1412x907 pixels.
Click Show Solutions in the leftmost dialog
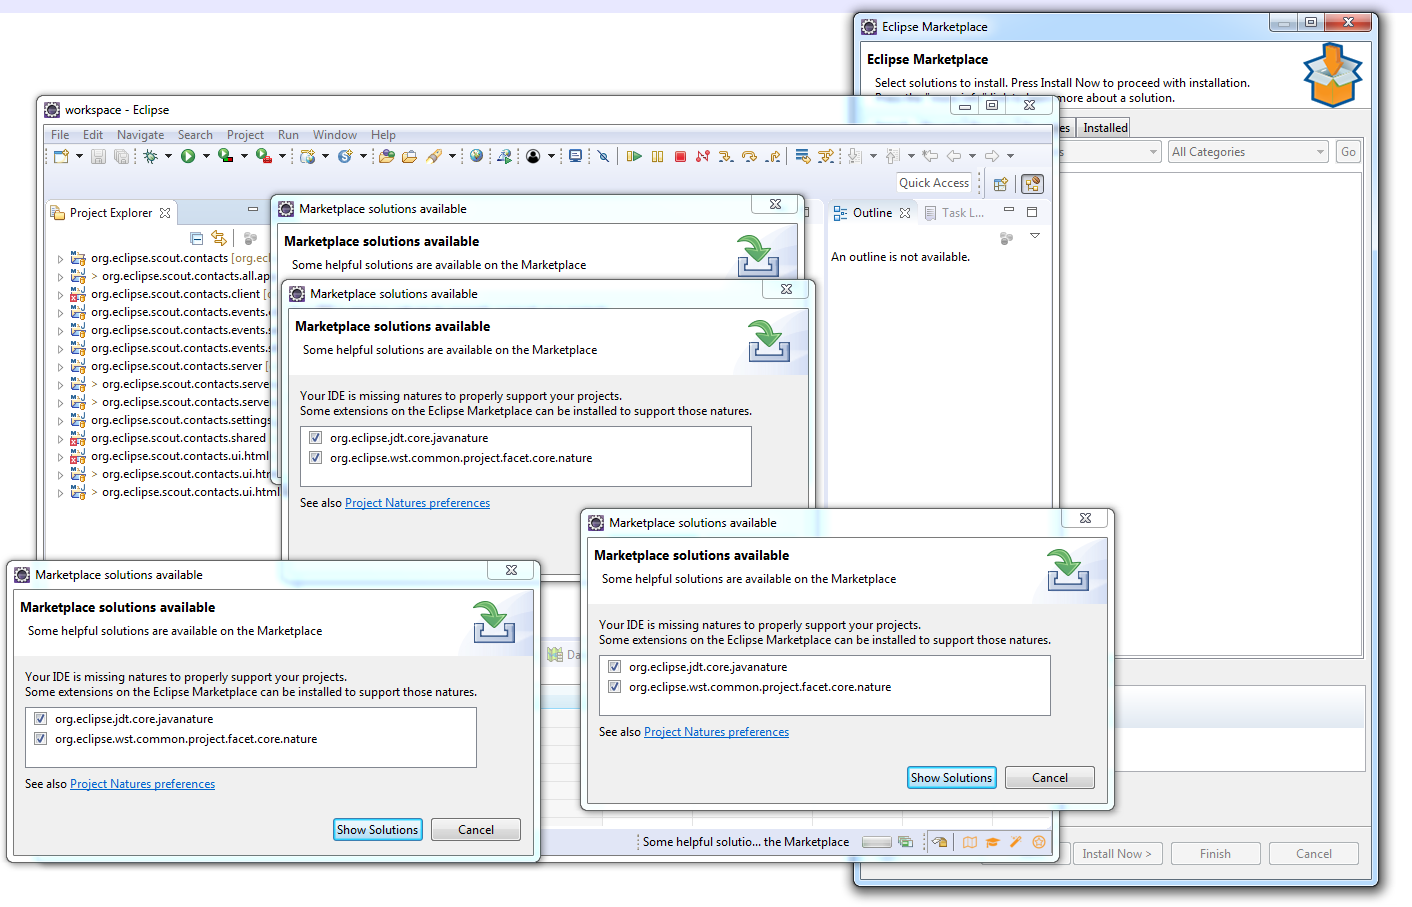coord(378,830)
